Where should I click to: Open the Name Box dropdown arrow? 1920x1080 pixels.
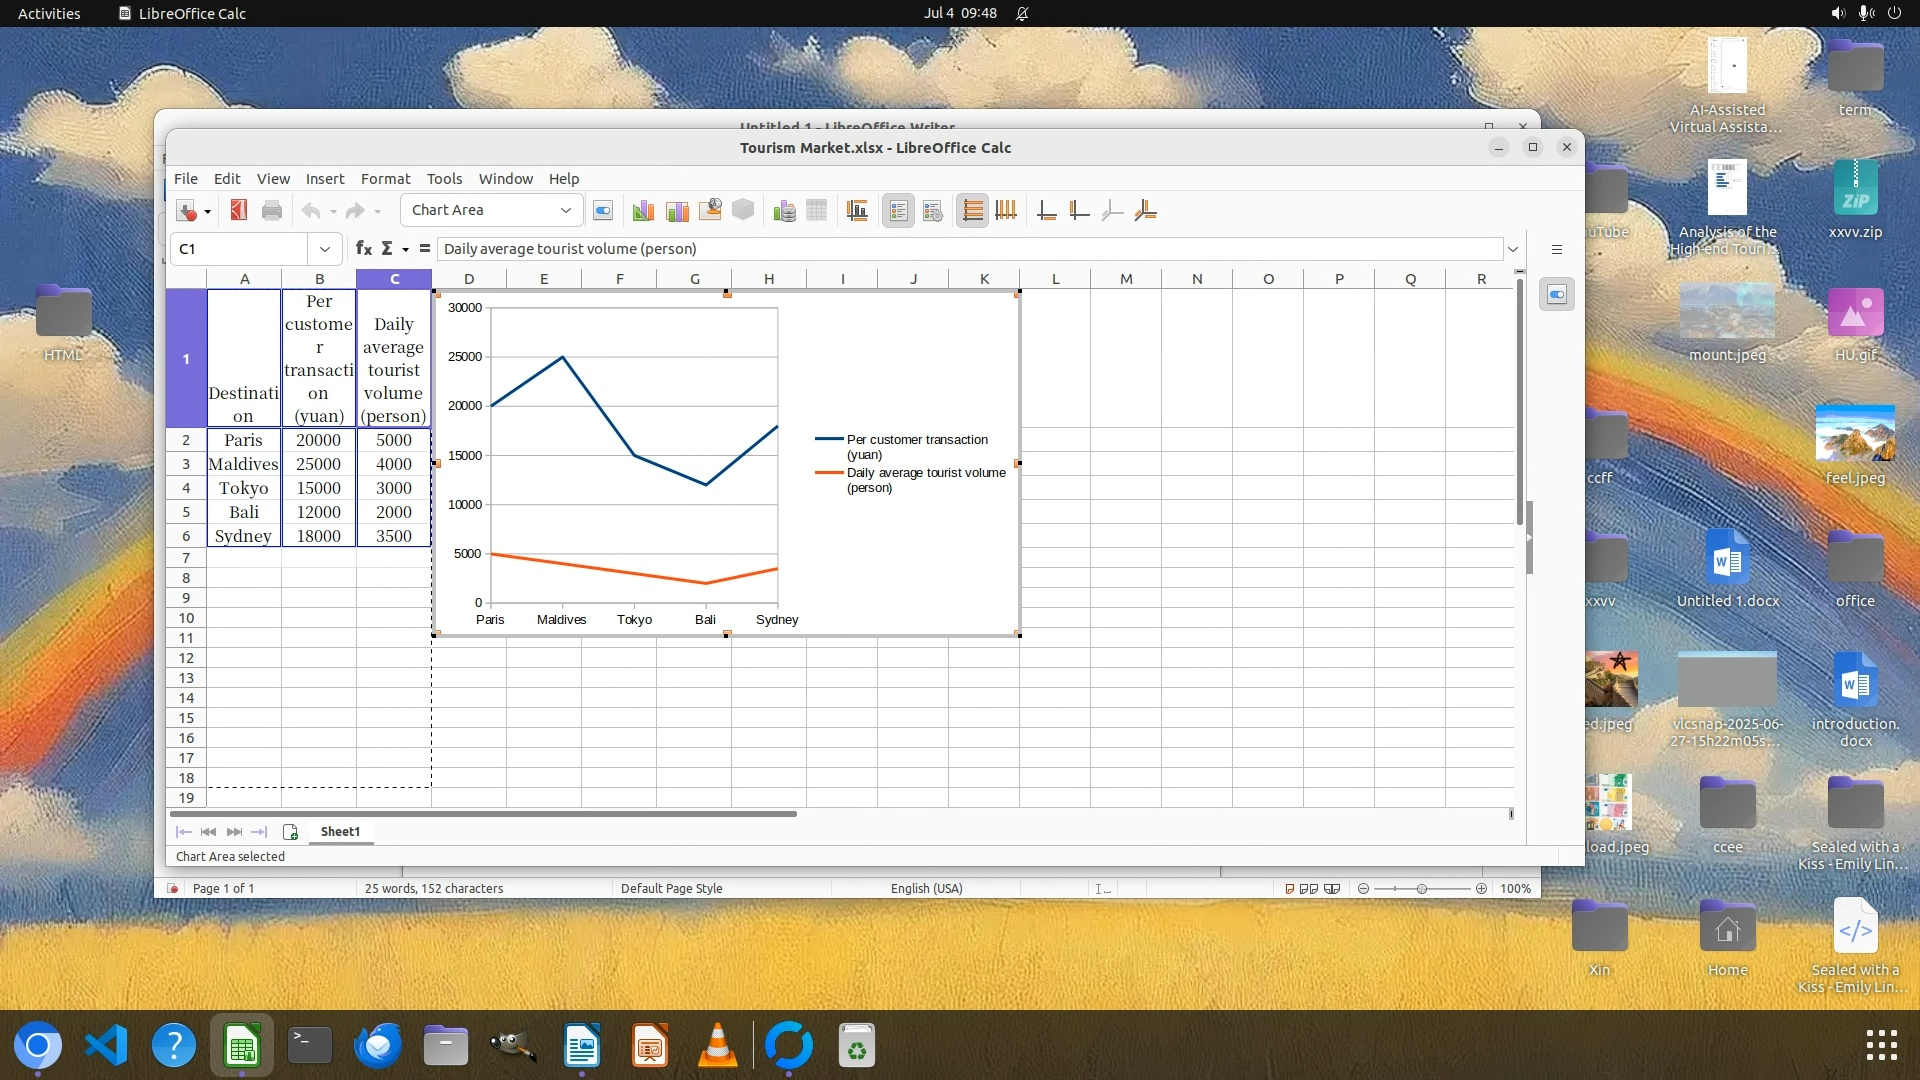click(x=324, y=248)
